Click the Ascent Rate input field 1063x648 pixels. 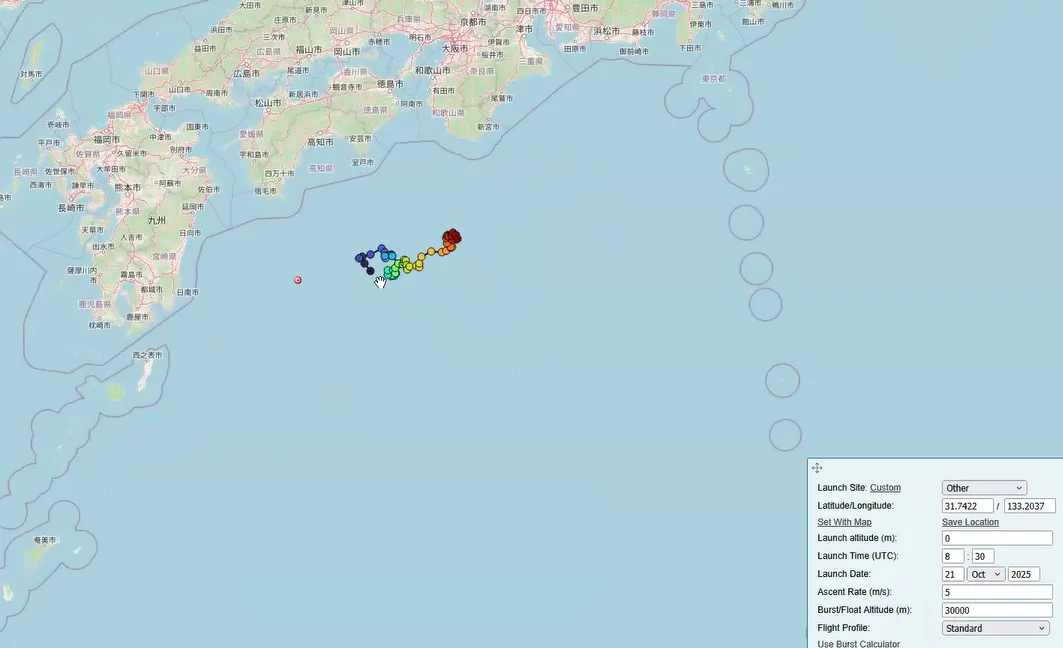pyautogui.click(x=997, y=592)
